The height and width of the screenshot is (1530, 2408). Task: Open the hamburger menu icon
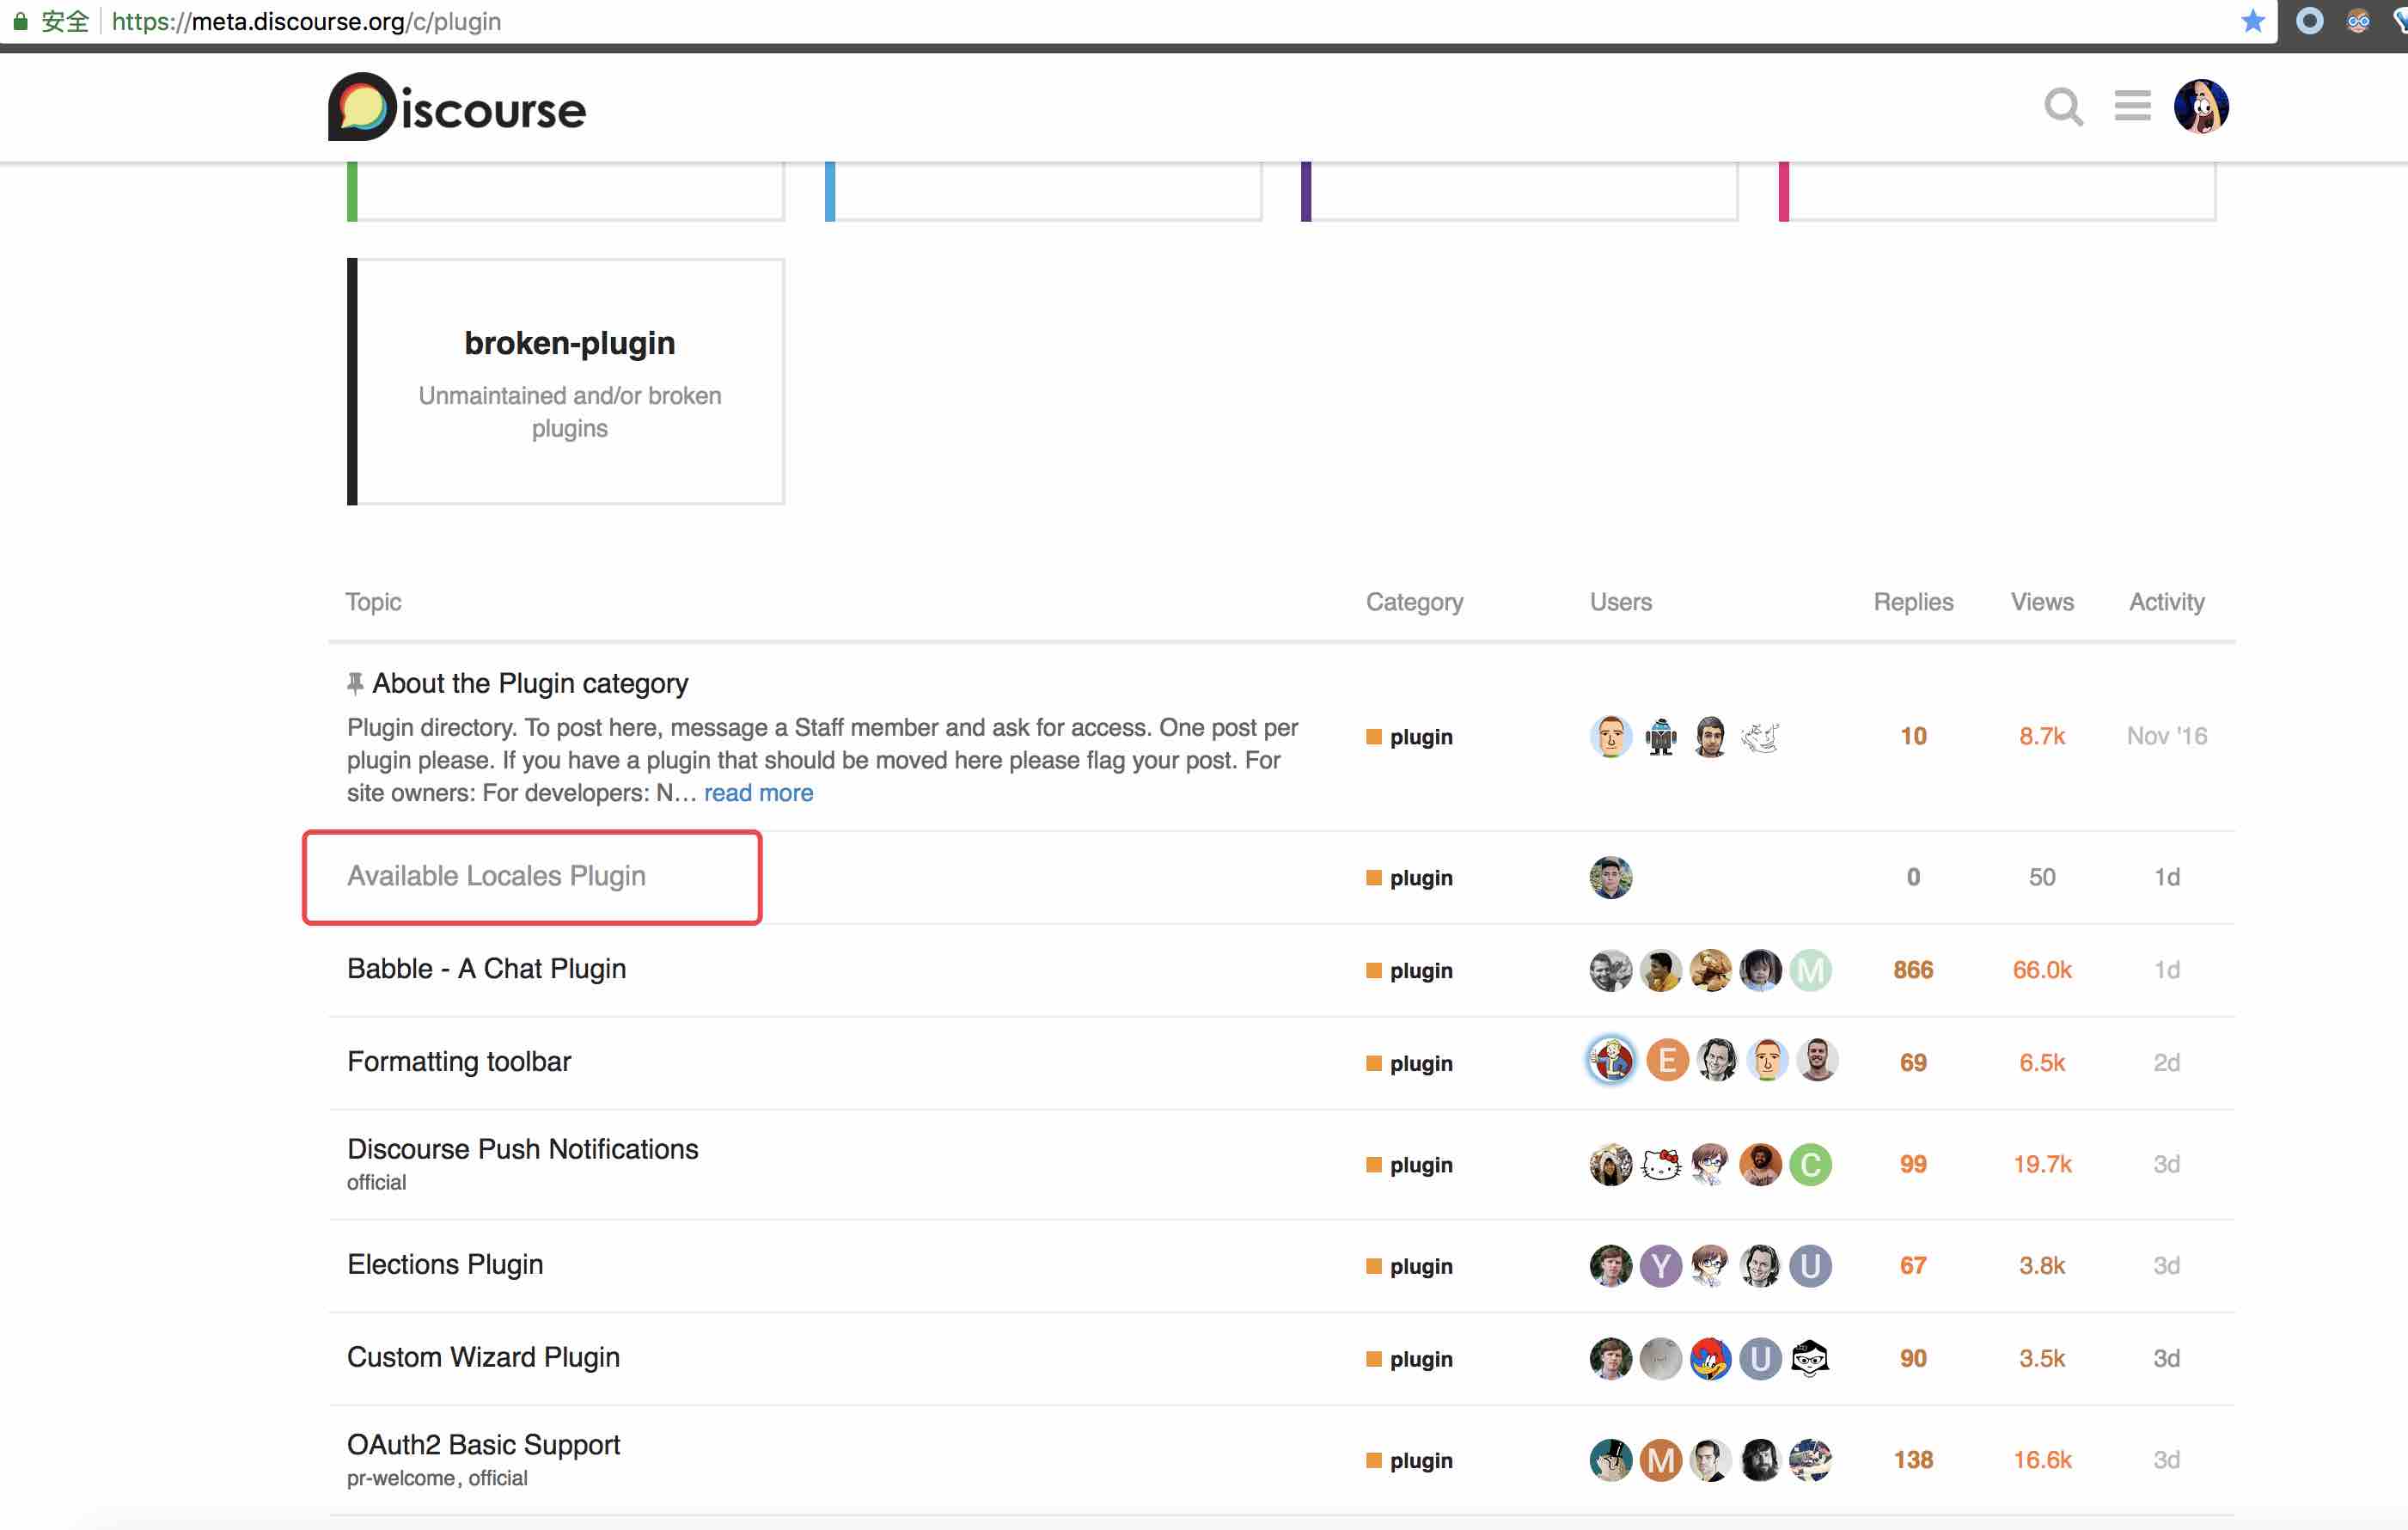[2132, 106]
